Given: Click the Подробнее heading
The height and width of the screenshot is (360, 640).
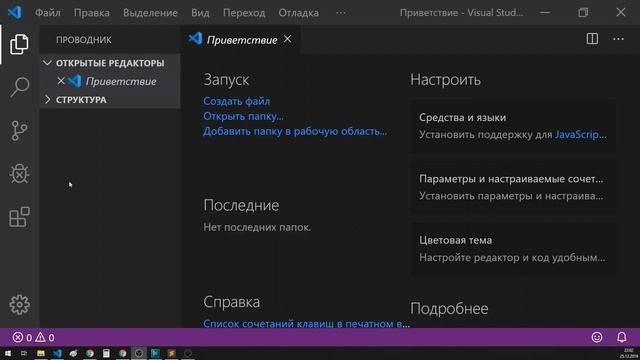Looking at the screenshot, I should (449, 309).
